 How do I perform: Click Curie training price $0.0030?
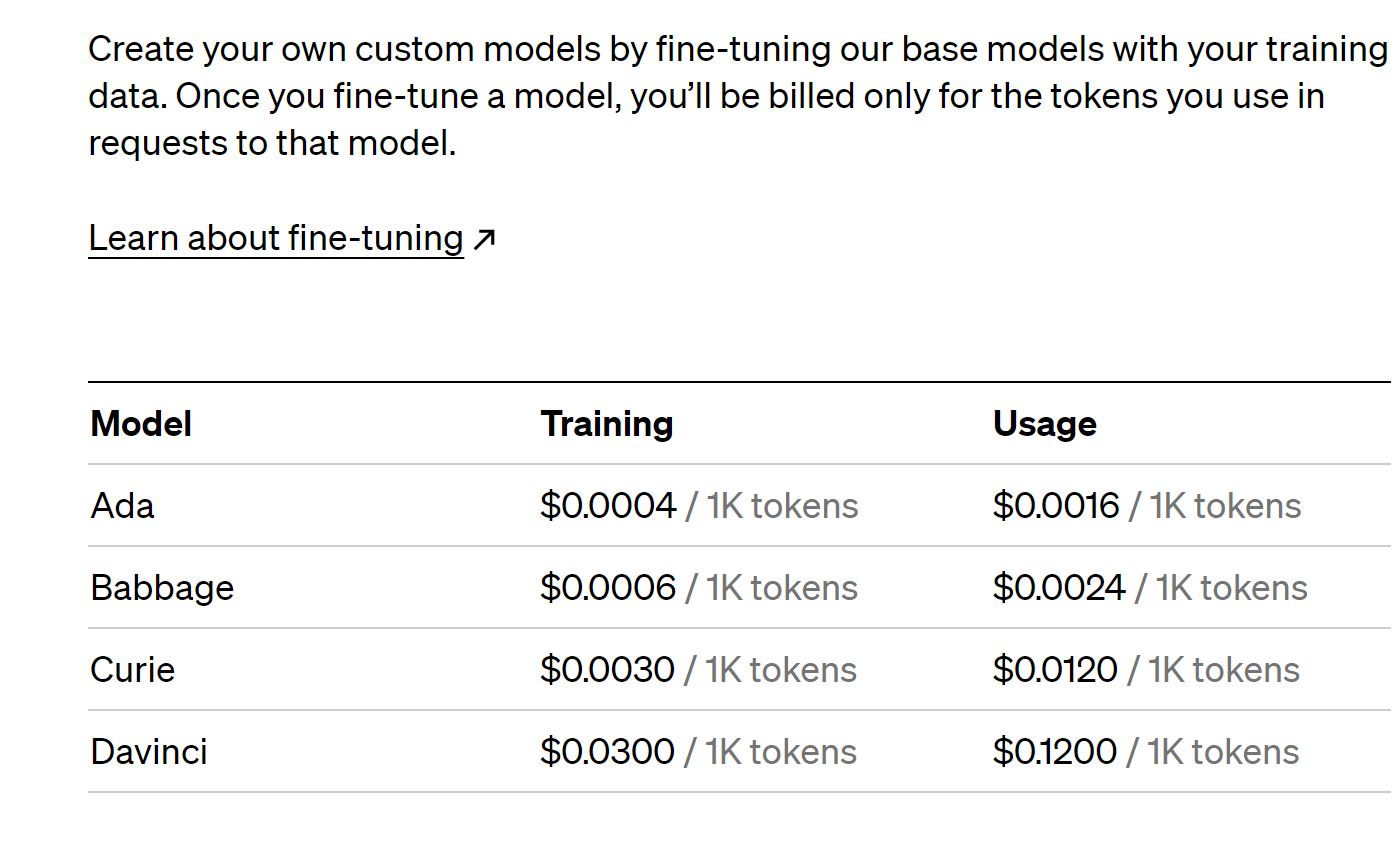tap(607, 670)
